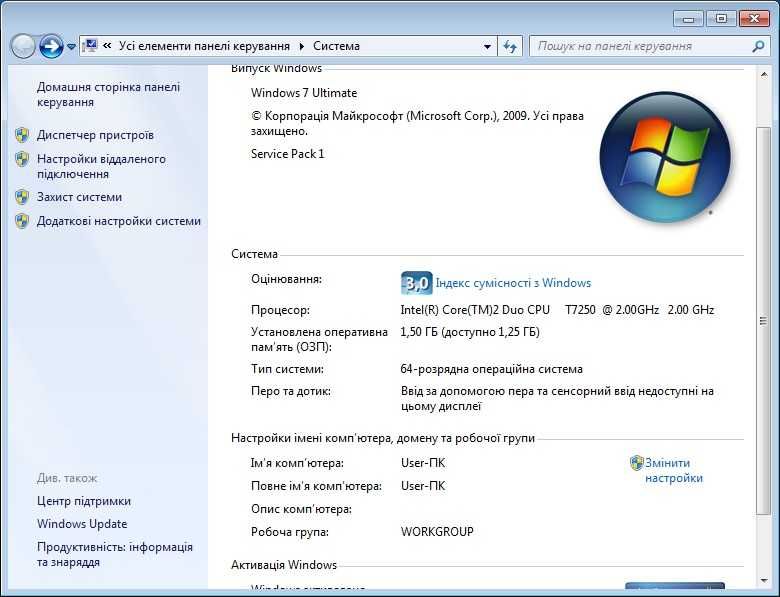Click shield icon beside 'Диспетчер пристроїв'

pos(22,135)
